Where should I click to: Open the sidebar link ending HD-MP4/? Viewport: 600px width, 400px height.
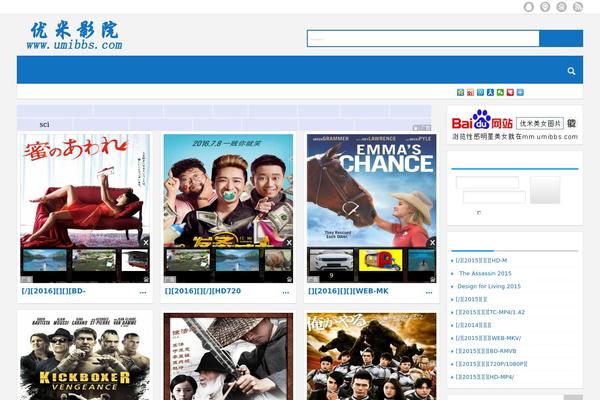pyautogui.click(x=485, y=377)
